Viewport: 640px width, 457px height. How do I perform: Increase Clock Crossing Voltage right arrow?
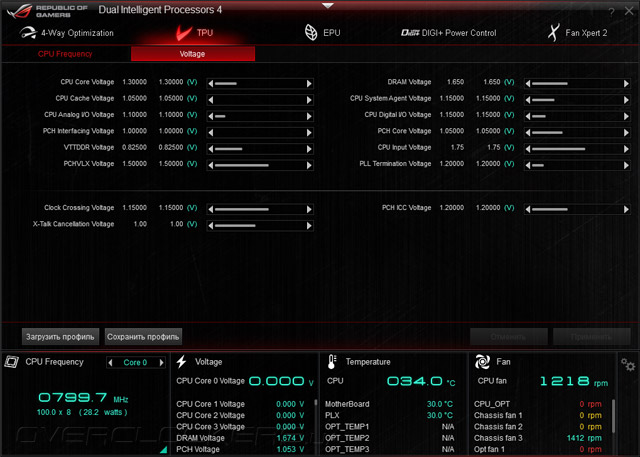[x=309, y=209]
